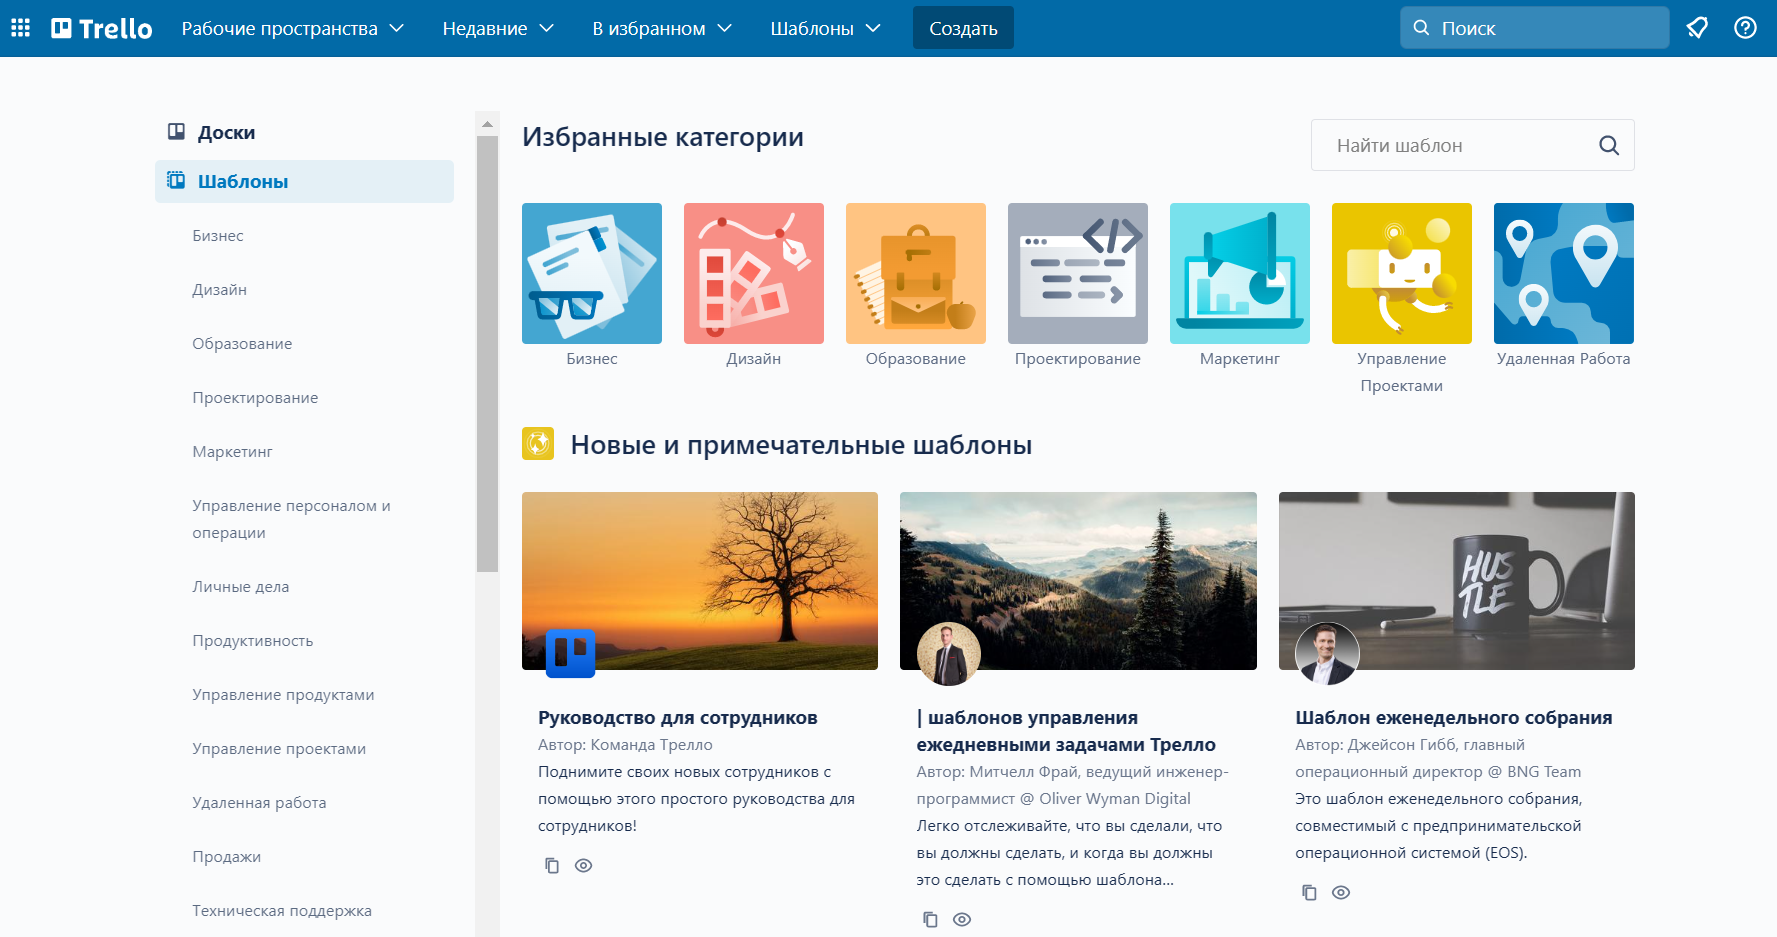Open Руководство для сотрудников template title

pos(678,717)
